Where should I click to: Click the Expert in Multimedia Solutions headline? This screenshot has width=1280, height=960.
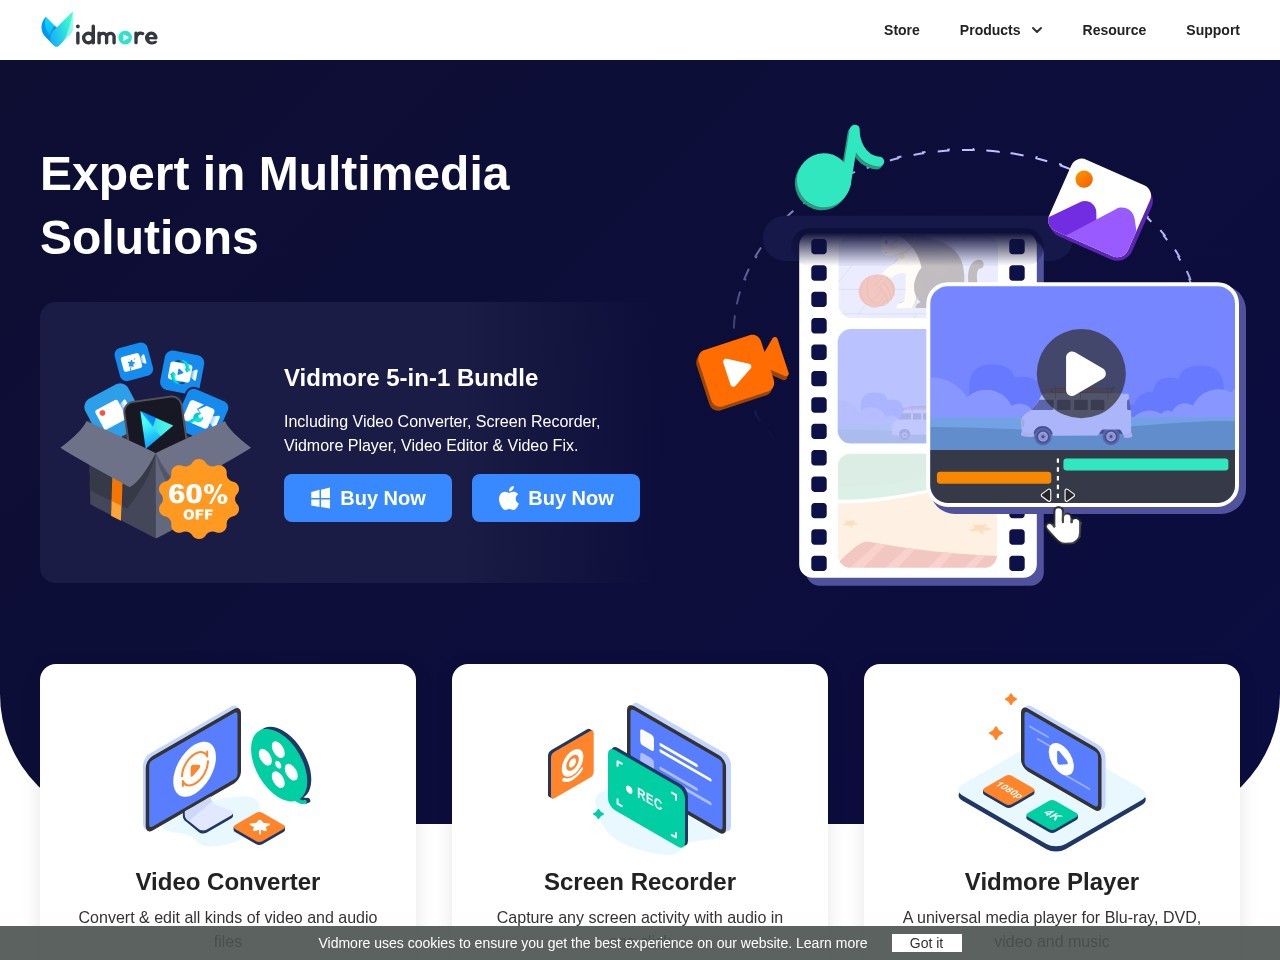coord(275,205)
